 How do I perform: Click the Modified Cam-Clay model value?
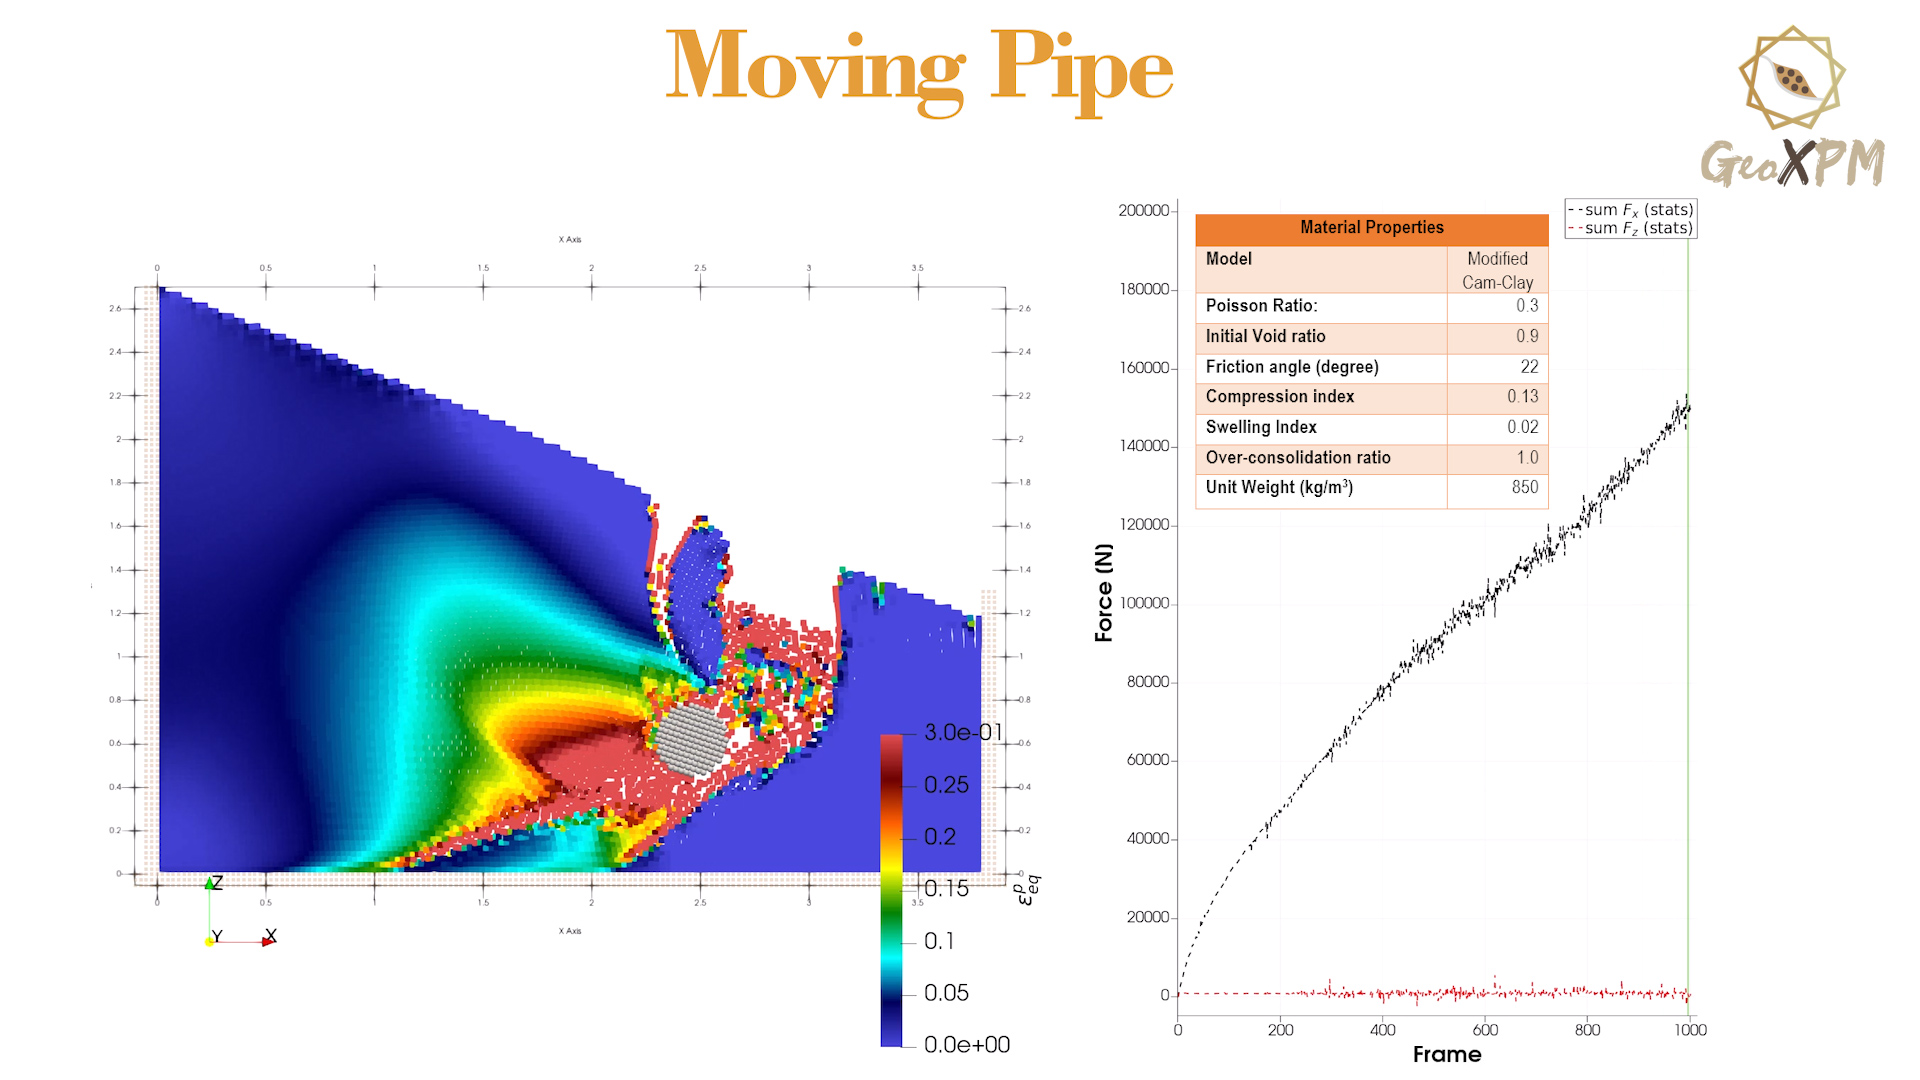coord(1497,270)
